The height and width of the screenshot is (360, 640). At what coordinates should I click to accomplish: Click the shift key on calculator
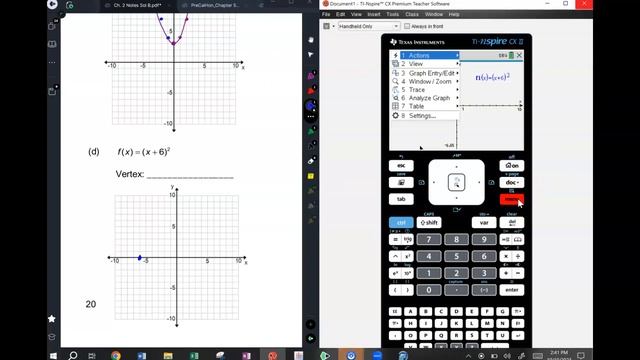pyautogui.click(x=429, y=222)
